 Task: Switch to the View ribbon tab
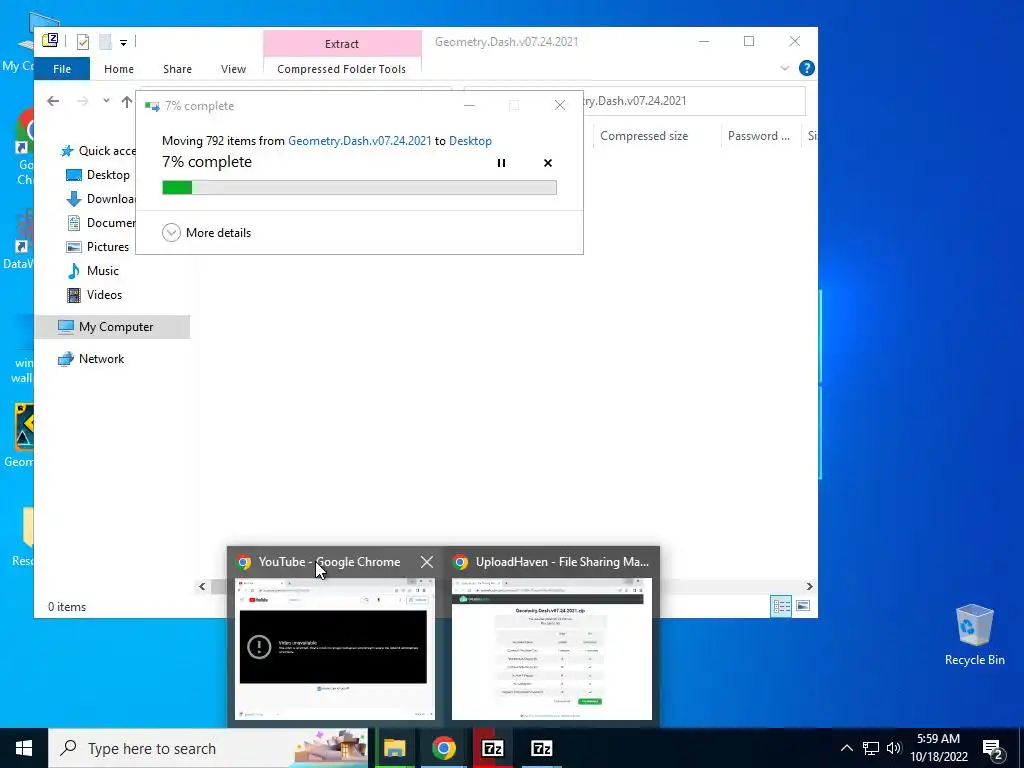click(233, 69)
